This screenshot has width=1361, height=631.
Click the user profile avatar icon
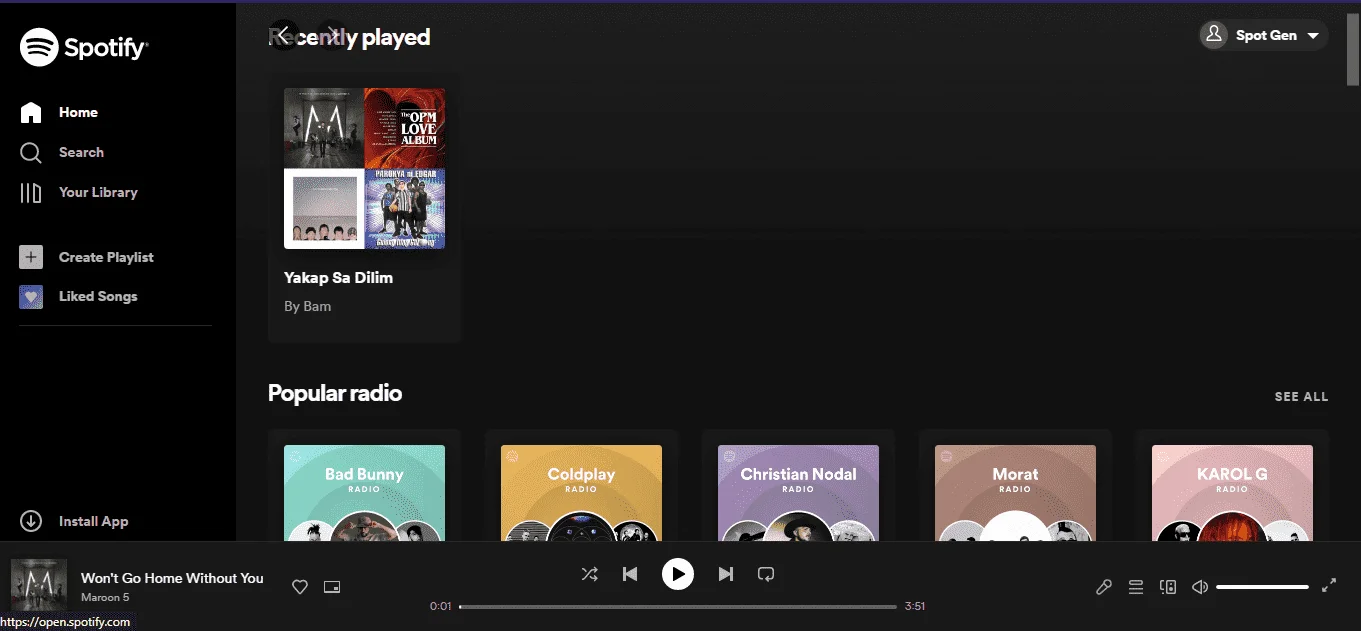(x=1214, y=35)
